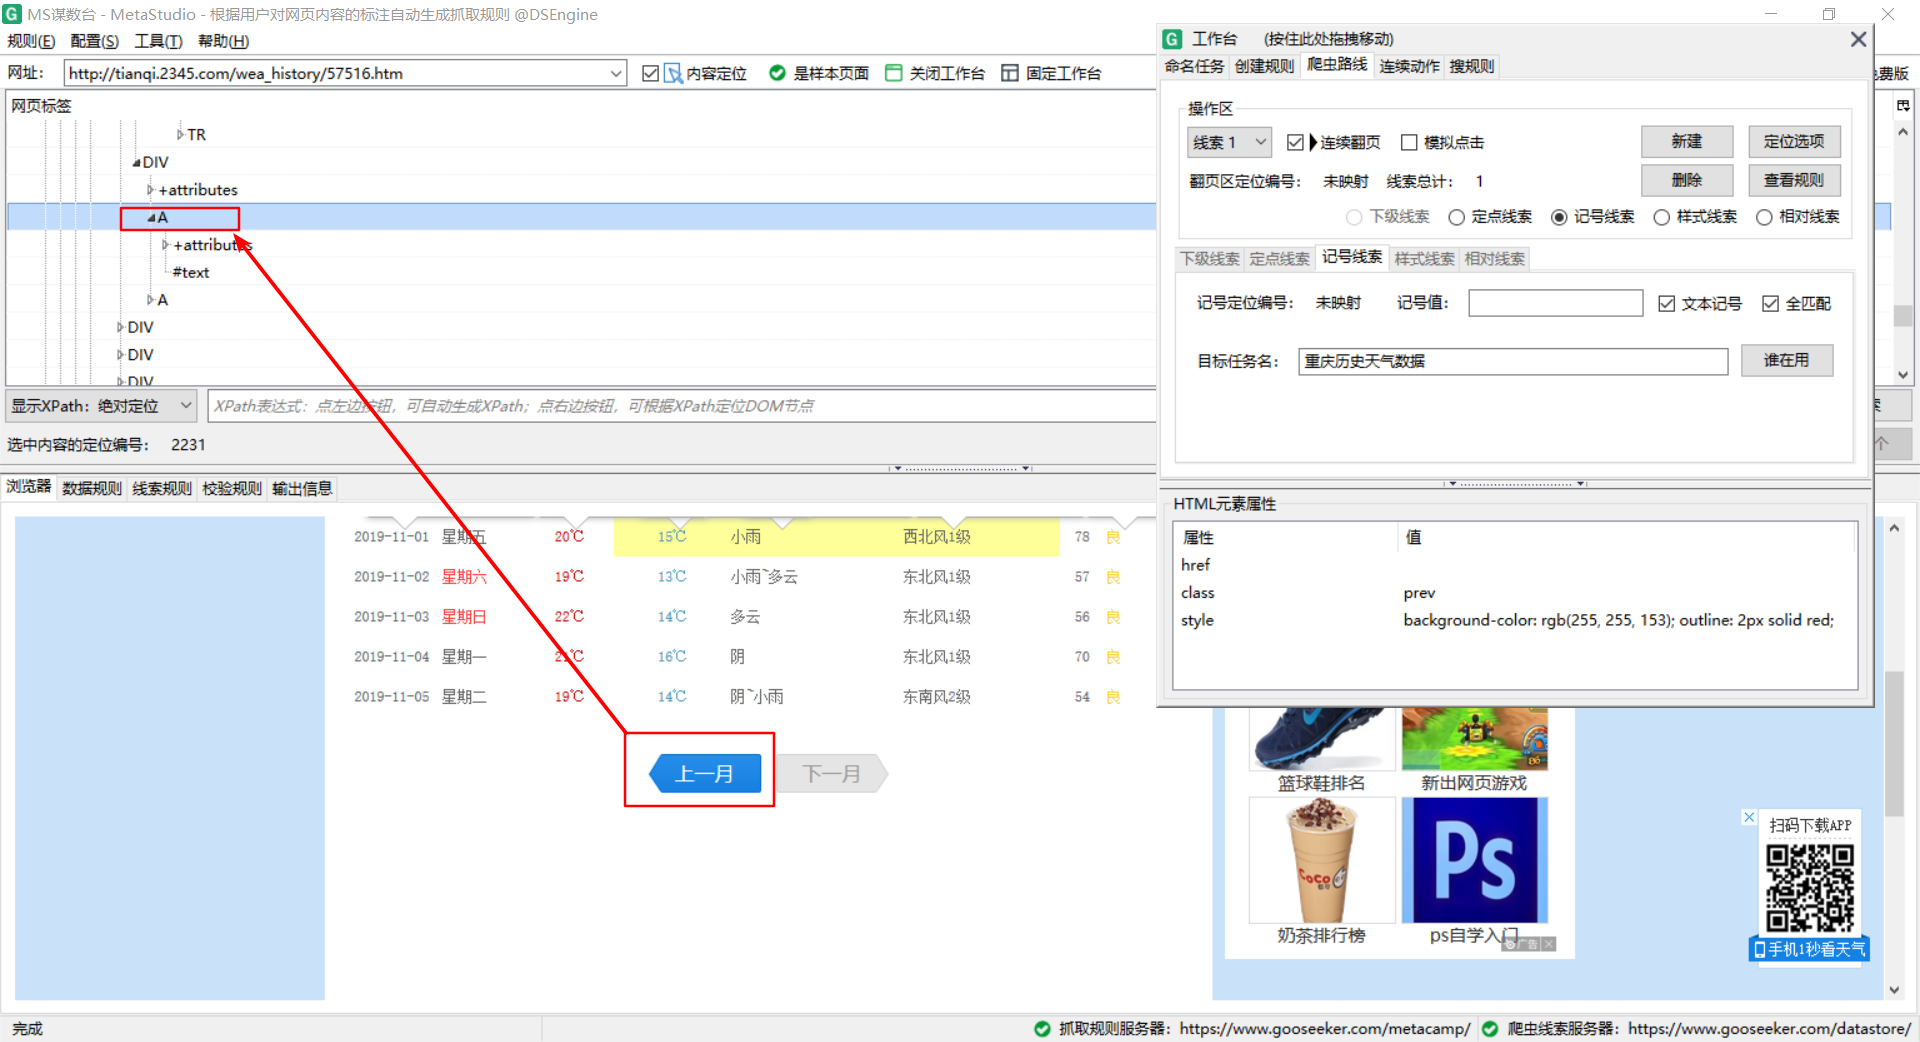Switch to the 连续动作 tab
The image size is (1920, 1042).
1408,66
